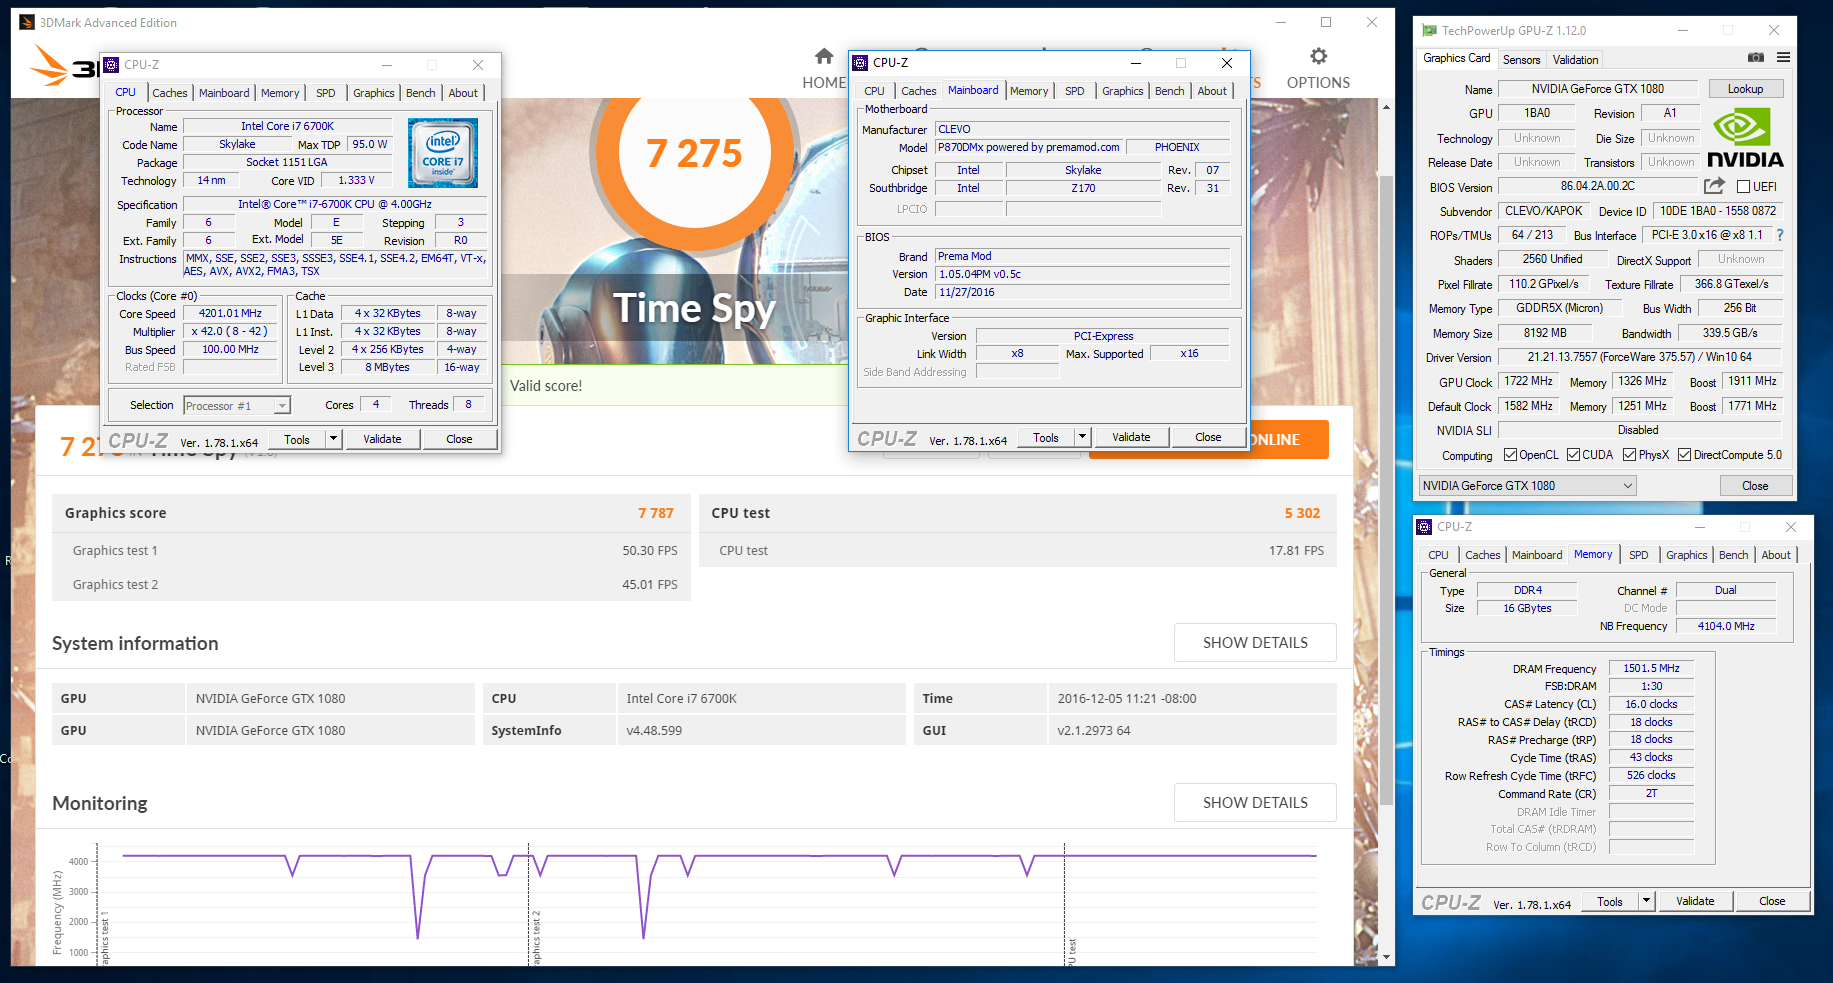Click Core Speed value 4201.01 MHz
Image resolution: width=1833 pixels, height=983 pixels.
tap(230, 313)
